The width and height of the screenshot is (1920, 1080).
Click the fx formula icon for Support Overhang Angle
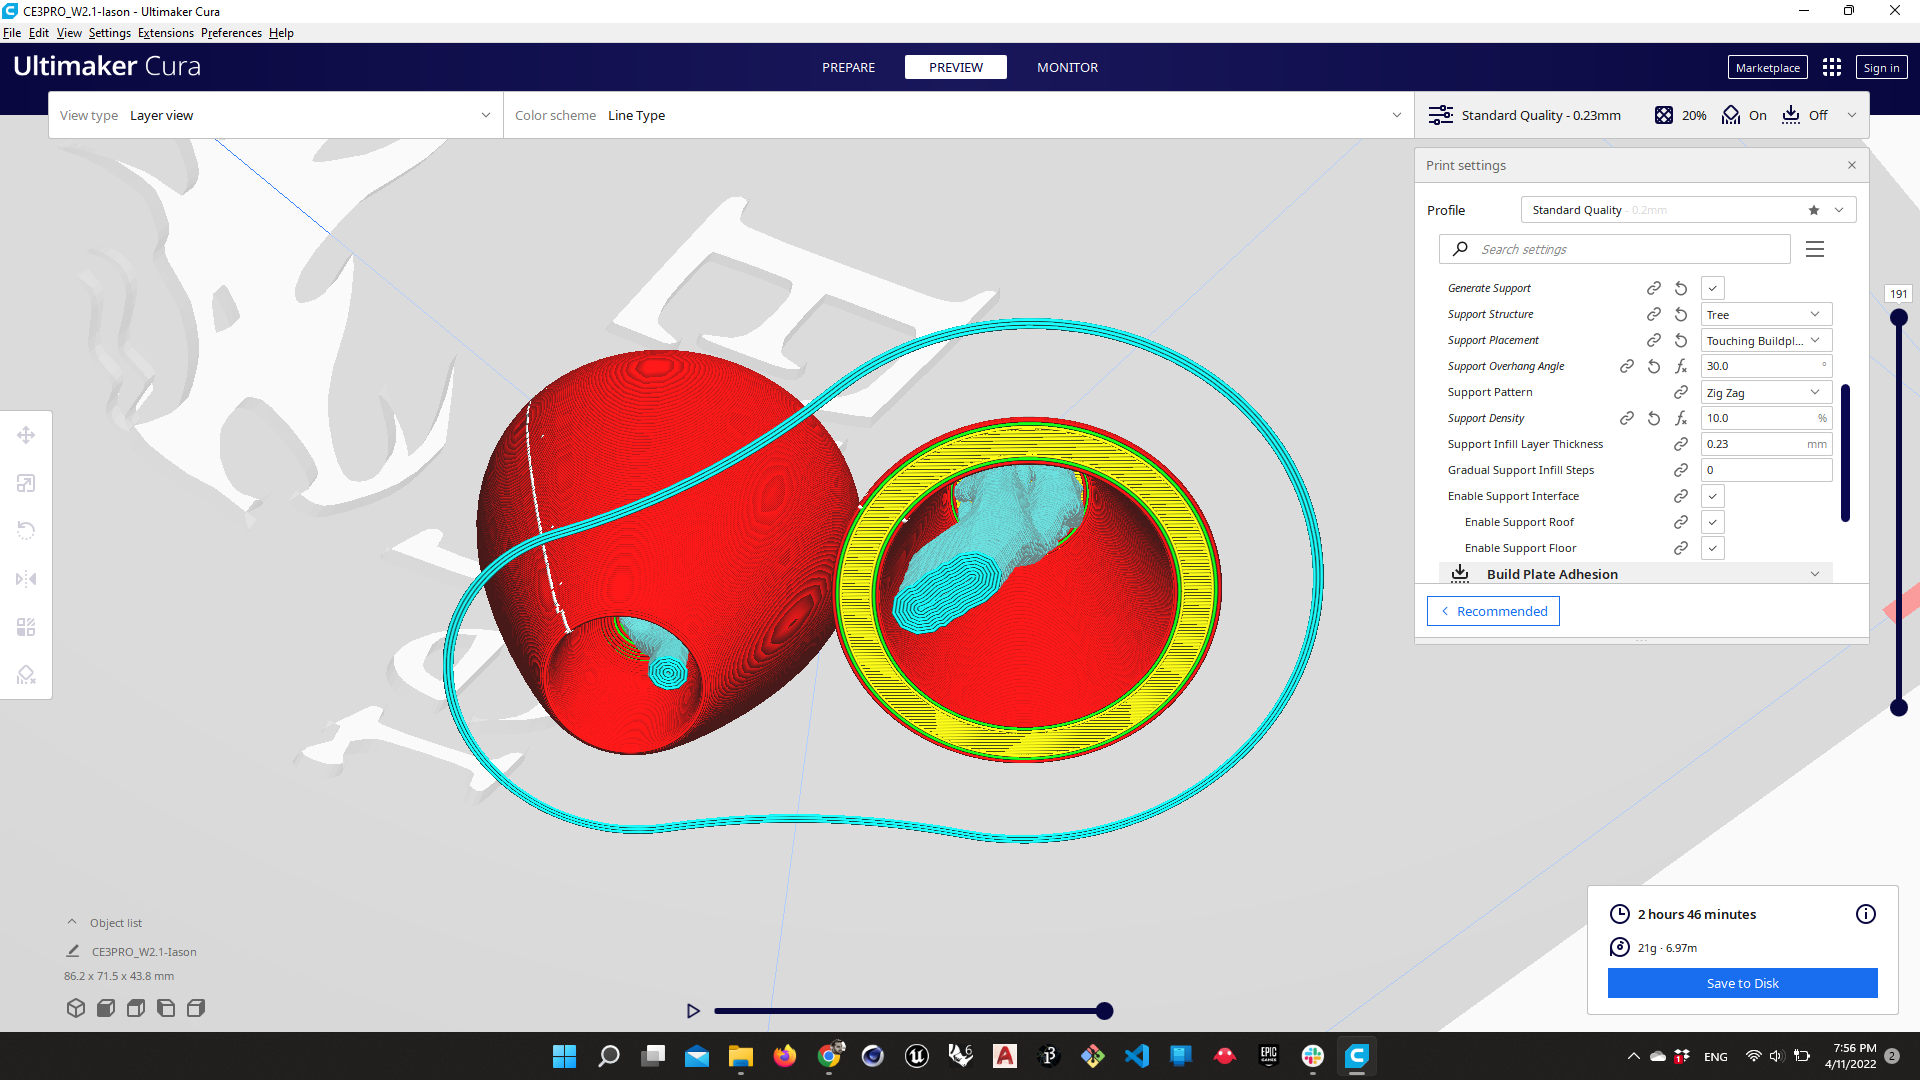1681,366
